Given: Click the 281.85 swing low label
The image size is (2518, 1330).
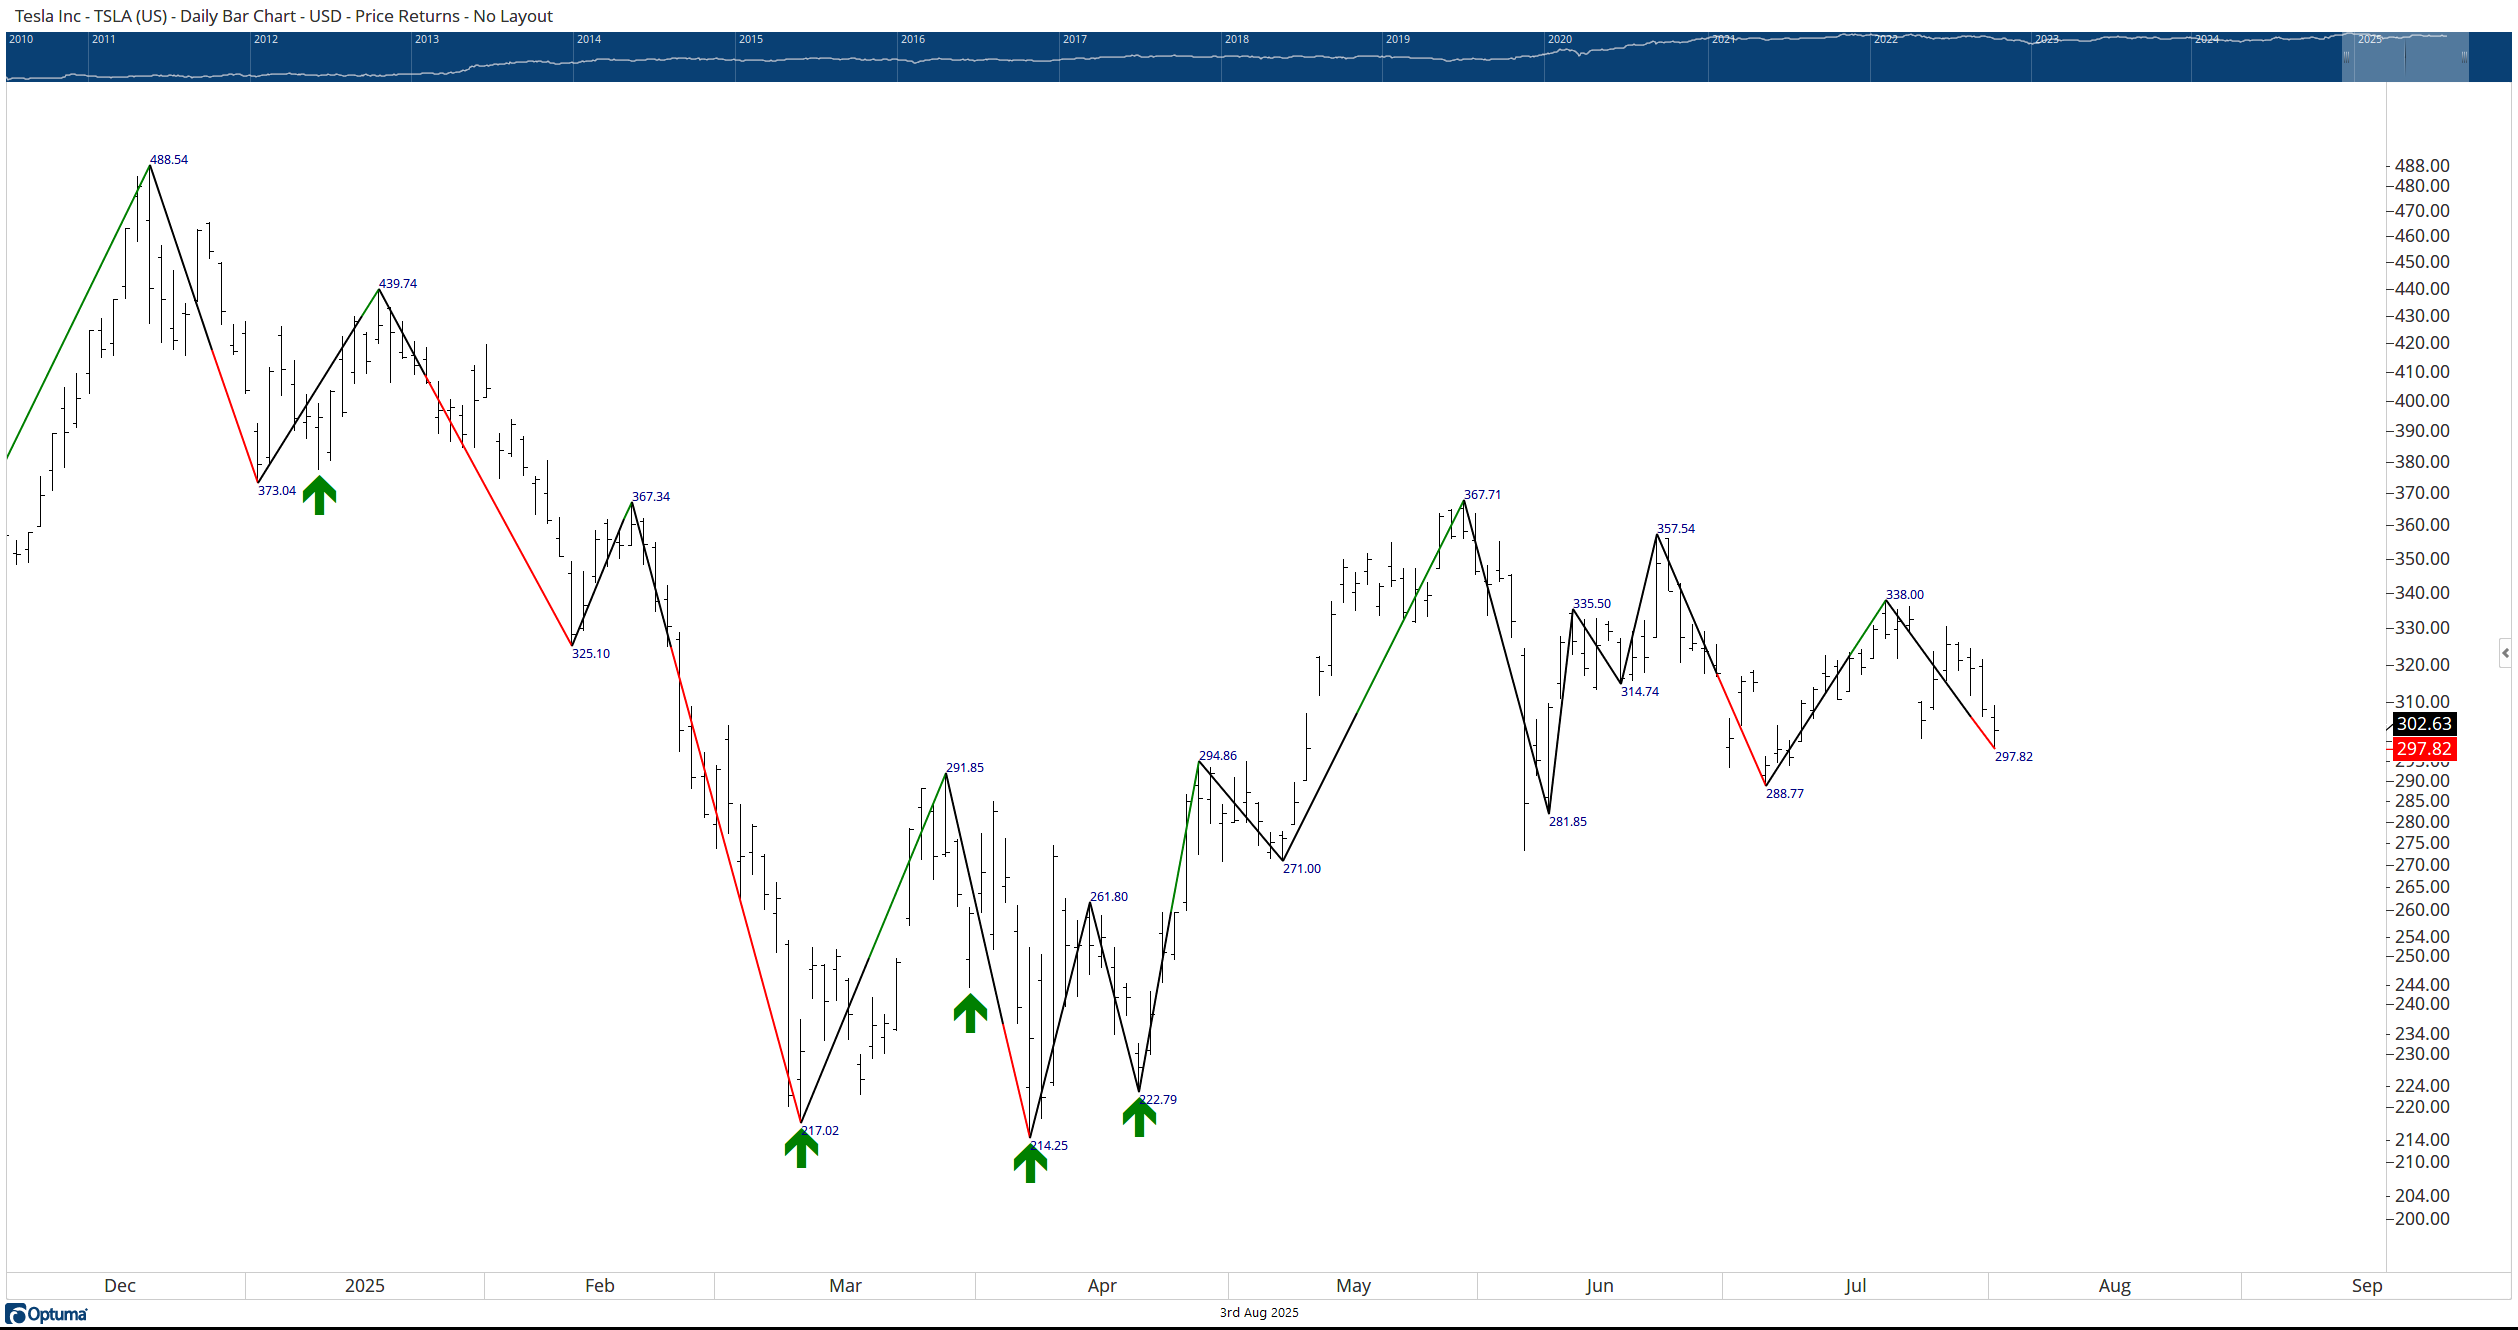Looking at the screenshot, I should click(1568, 821).
